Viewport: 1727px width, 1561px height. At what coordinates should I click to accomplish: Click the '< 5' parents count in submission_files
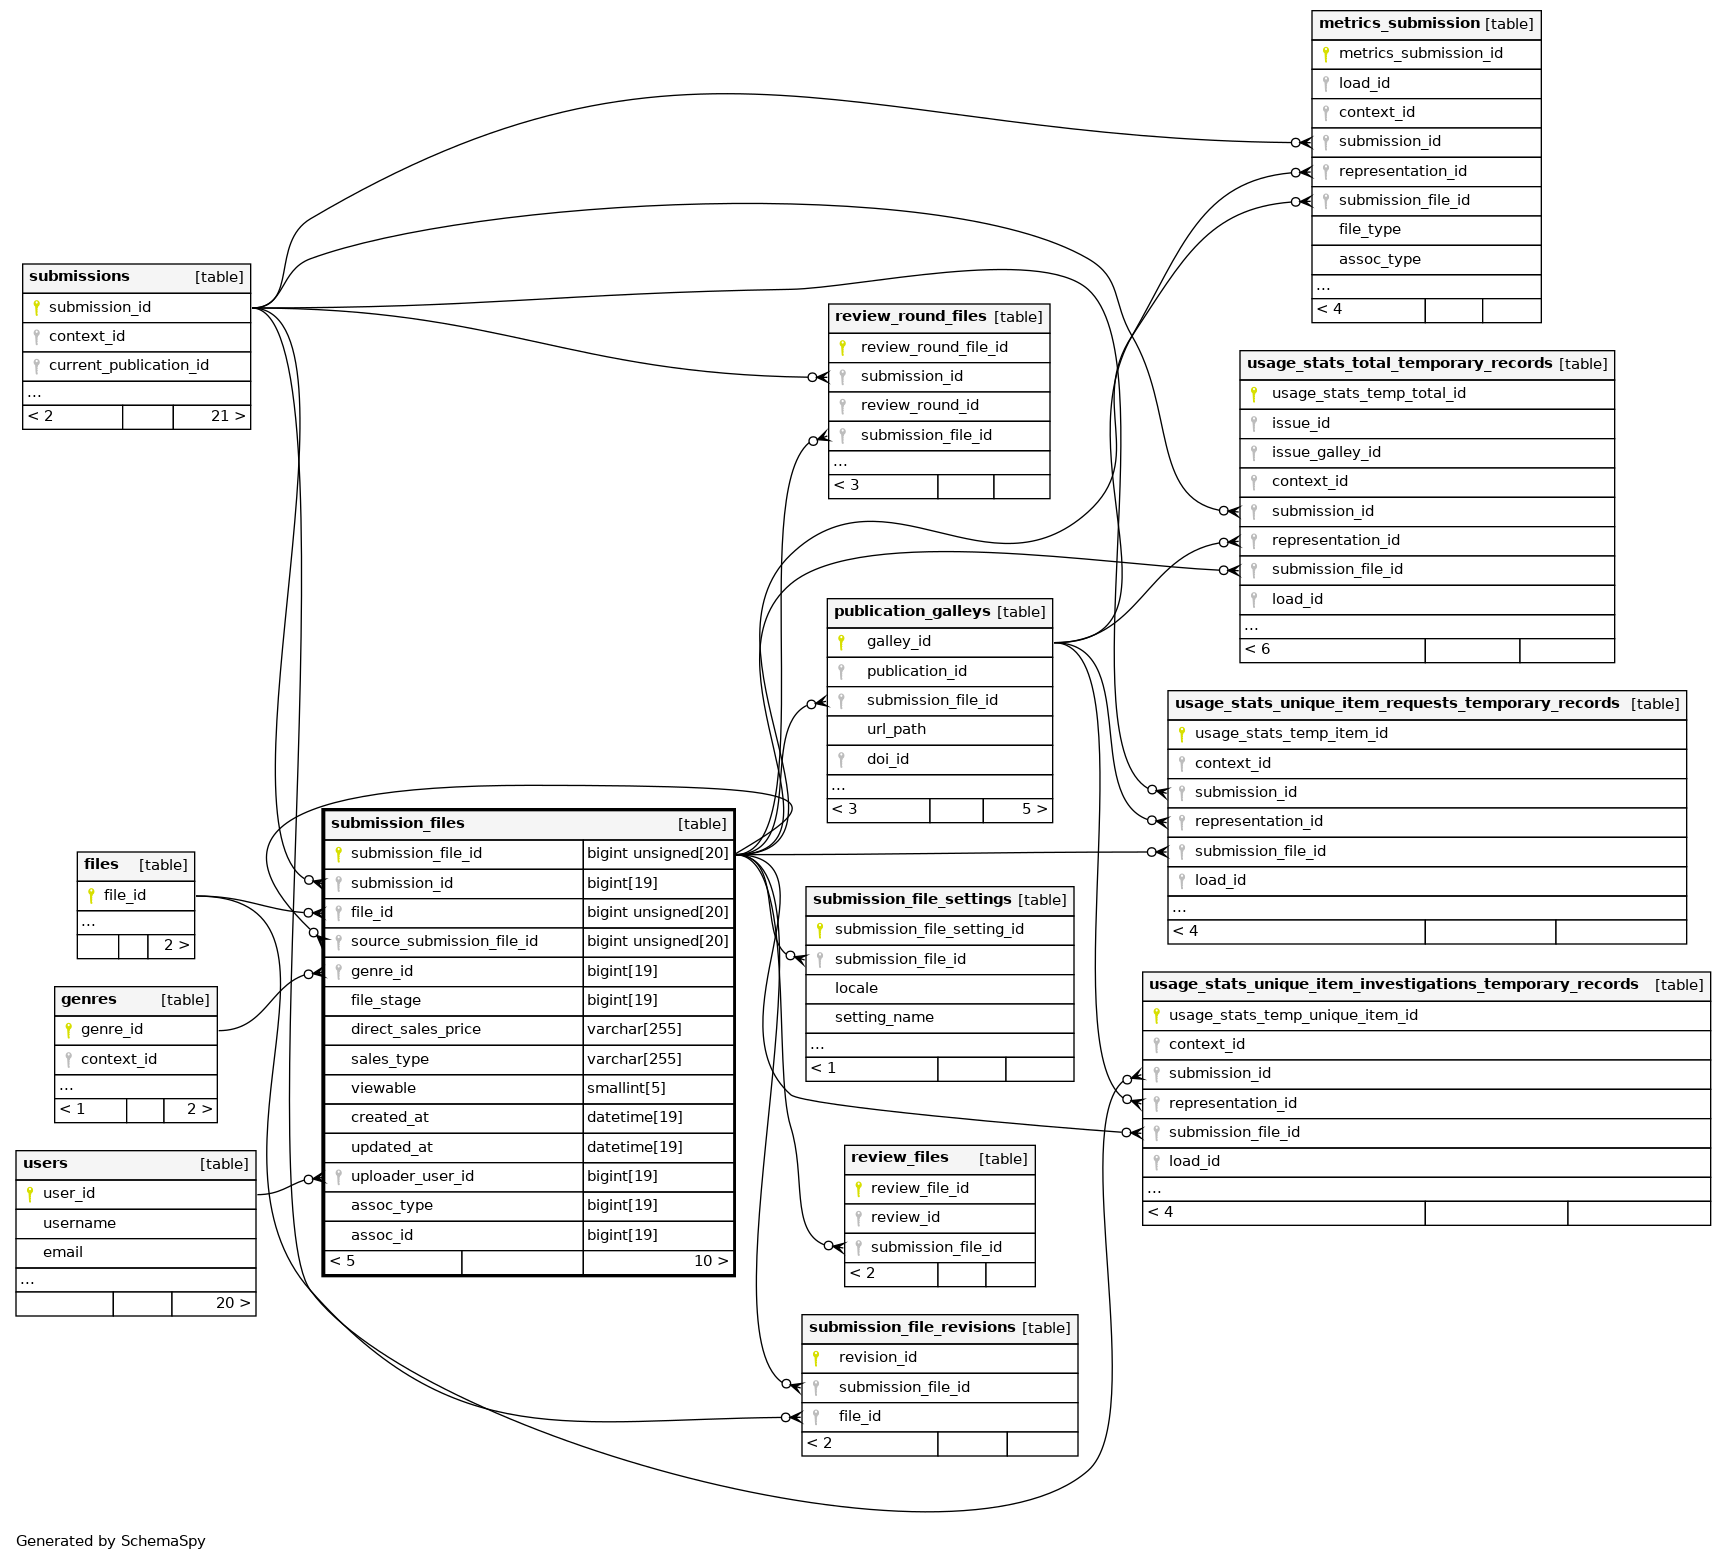click(x=343, y=1261)
